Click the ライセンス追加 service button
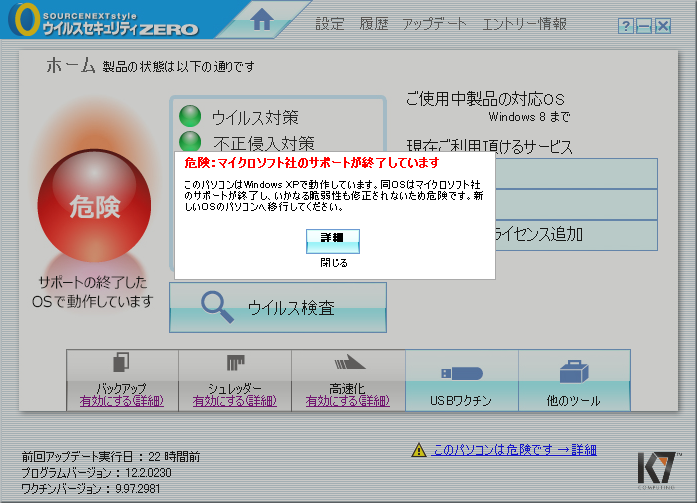 coord(576,235)
